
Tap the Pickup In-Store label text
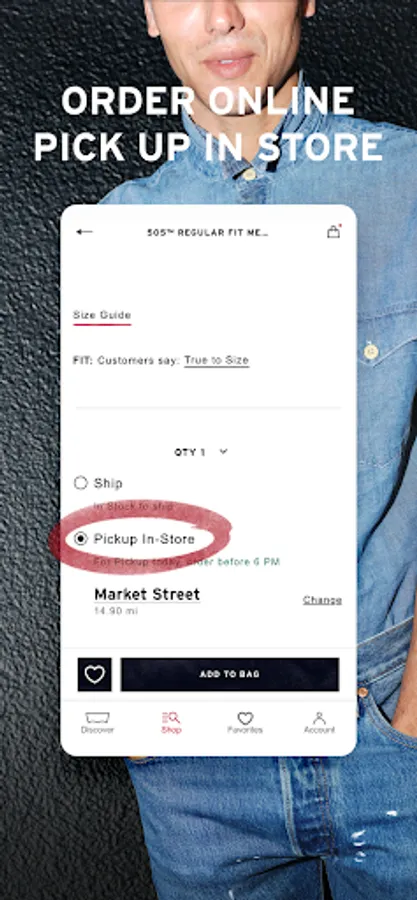[144, 539]
